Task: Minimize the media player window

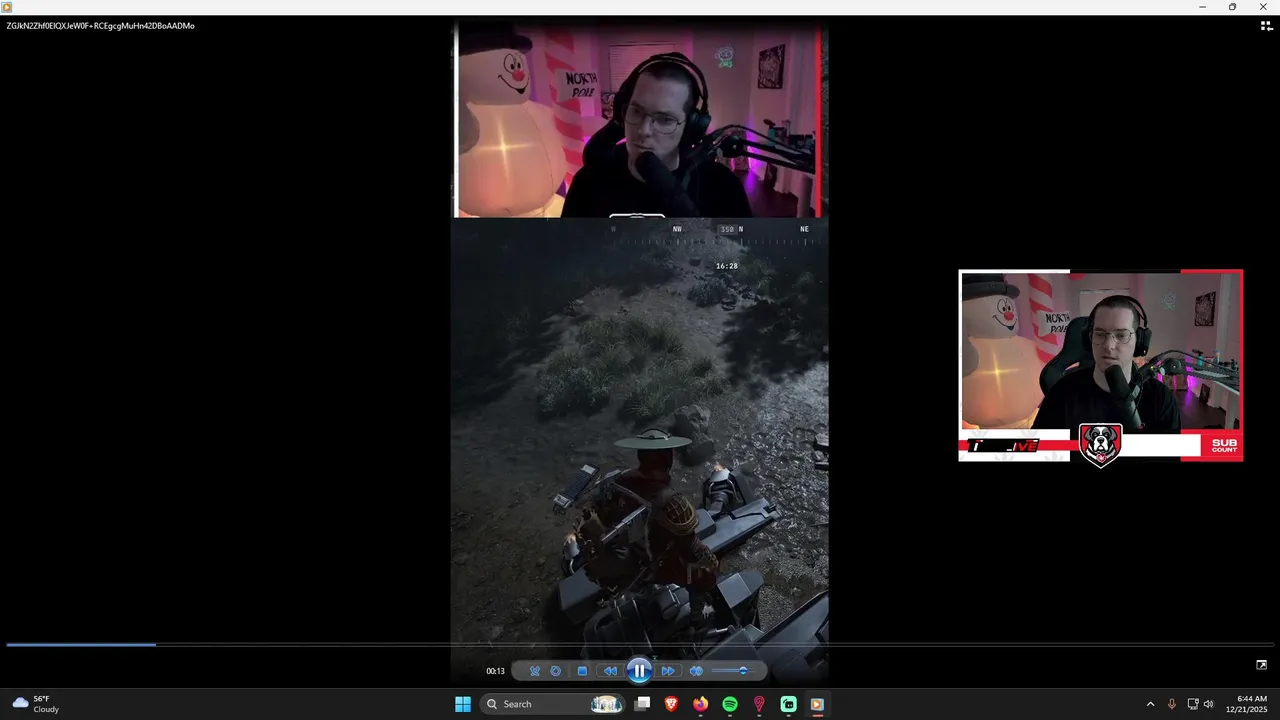Action: (1202, 7)
